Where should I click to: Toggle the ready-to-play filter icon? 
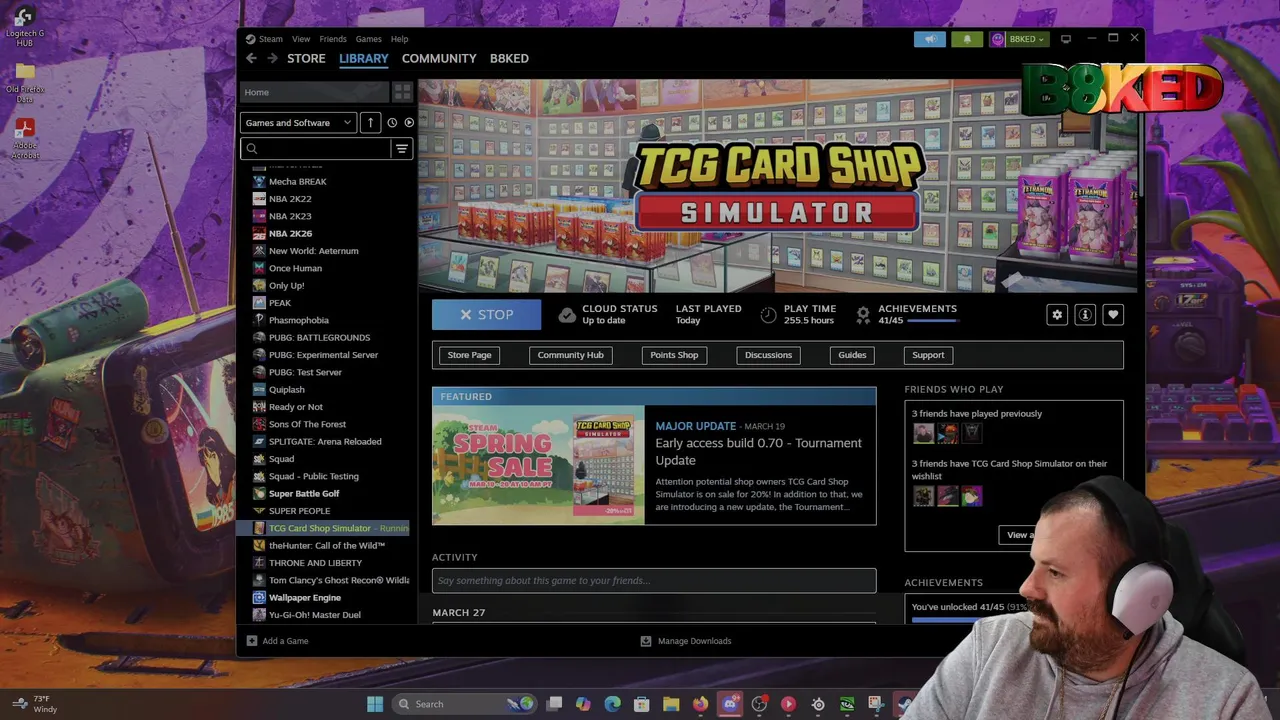pyautogui.click(x=409, y=123)
